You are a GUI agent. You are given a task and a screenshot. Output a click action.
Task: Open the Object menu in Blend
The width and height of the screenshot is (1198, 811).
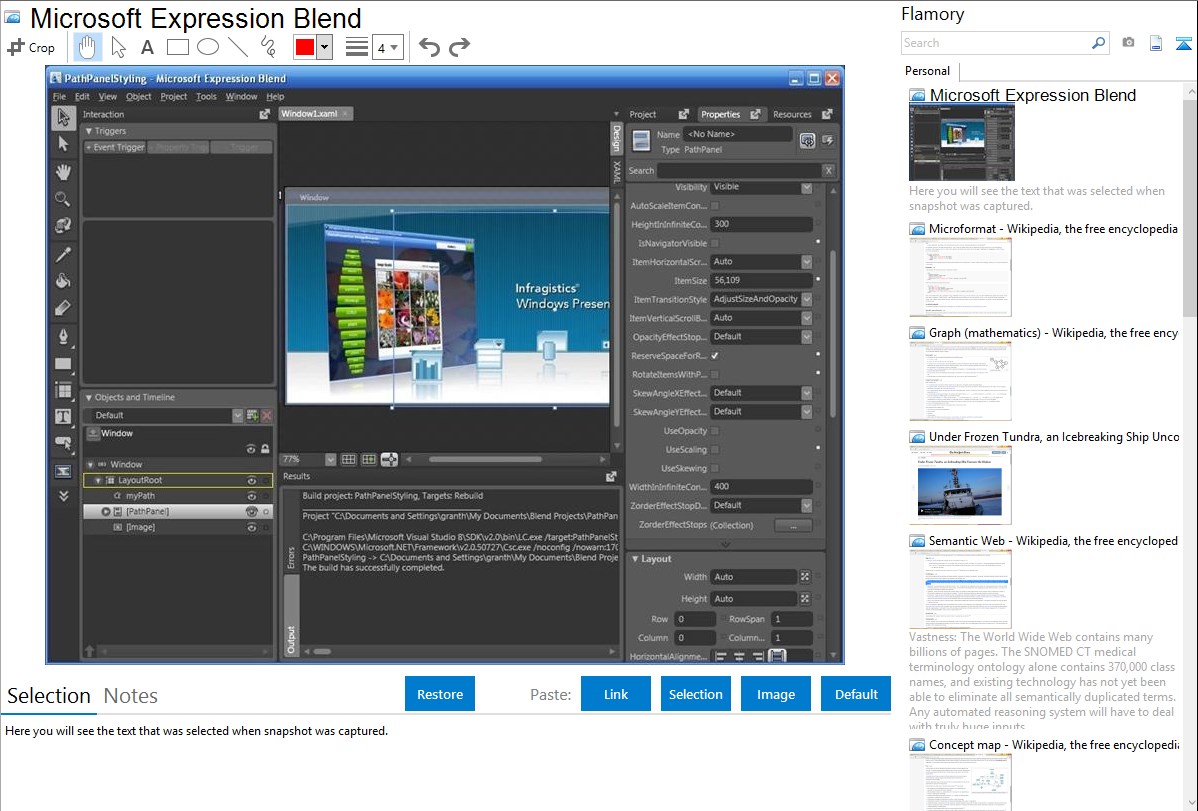coord(138,97)
